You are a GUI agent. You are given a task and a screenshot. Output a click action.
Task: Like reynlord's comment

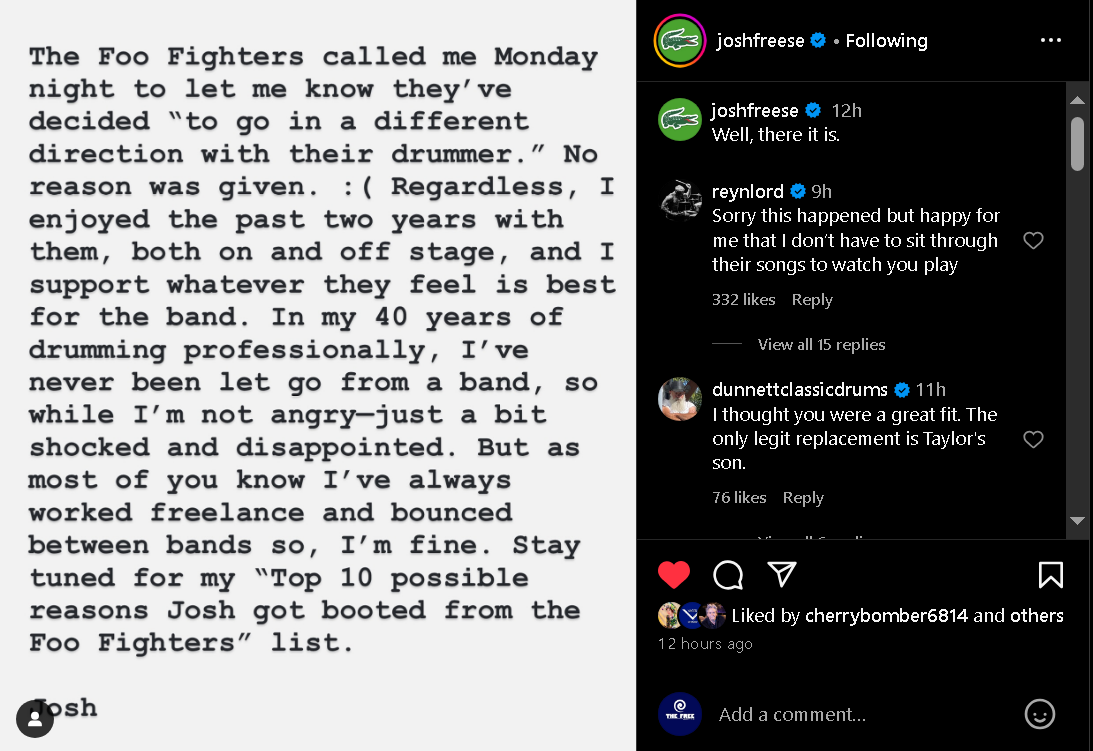tap(1033, 241)
